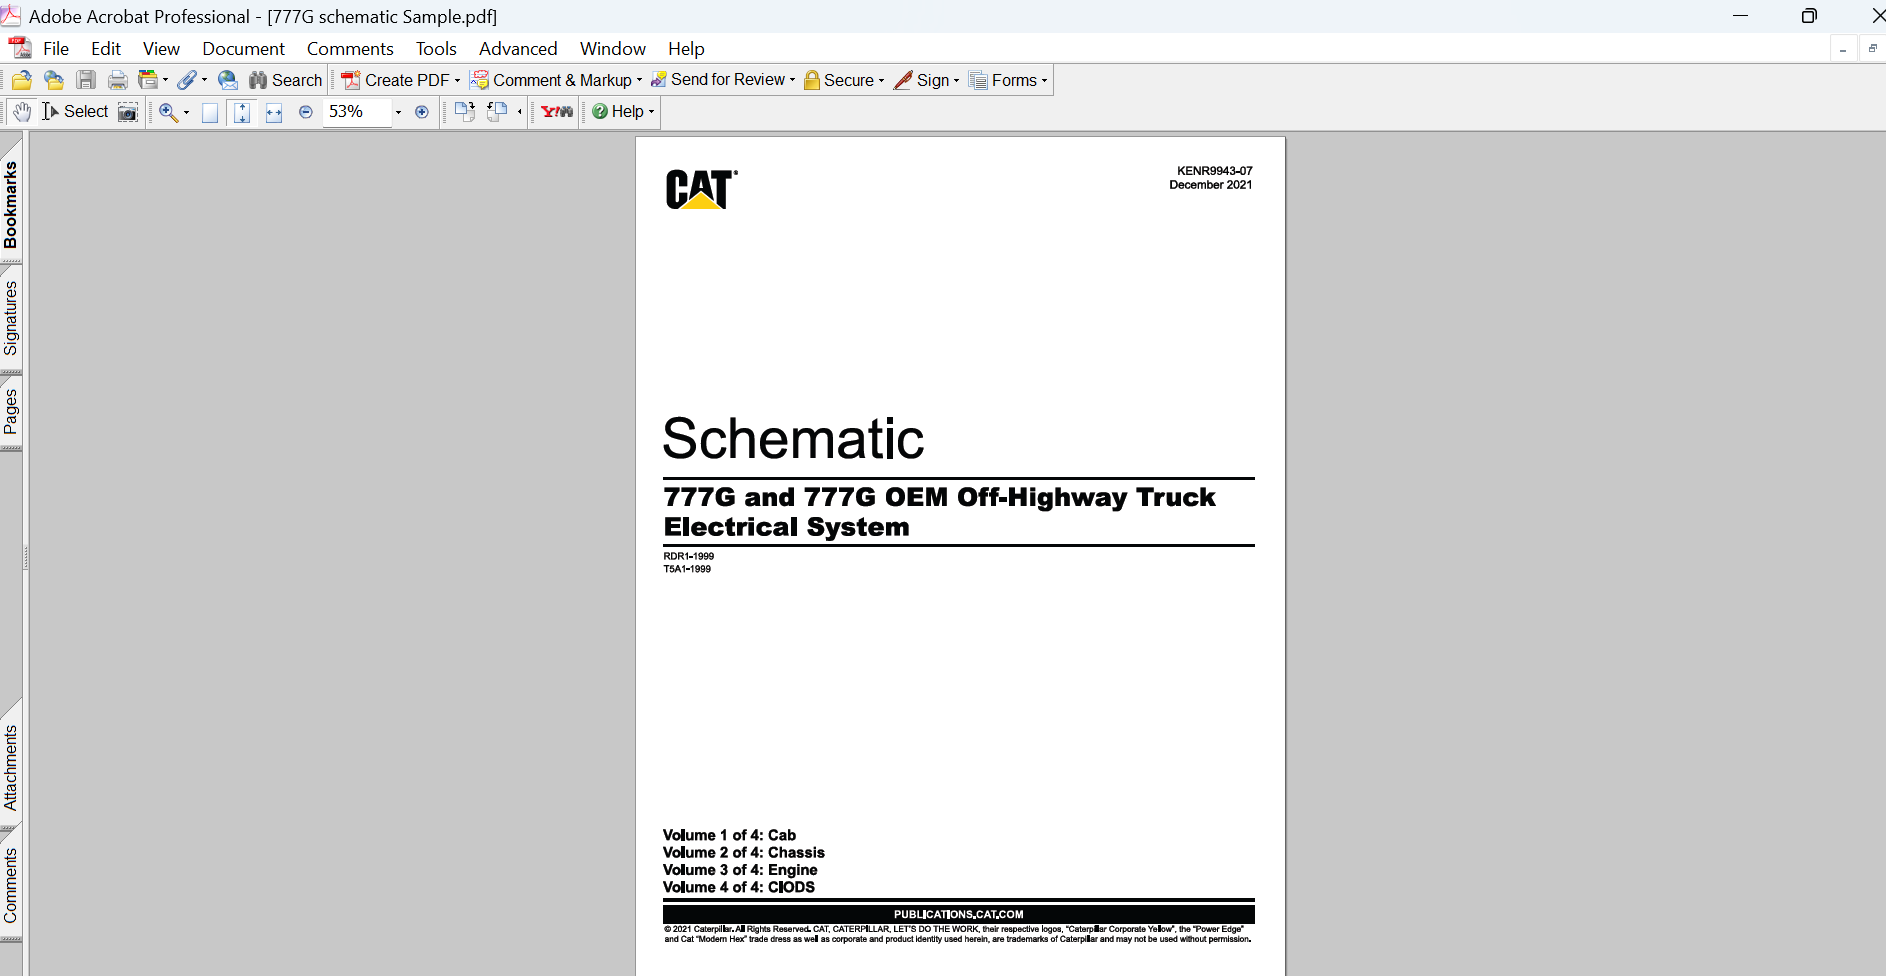Click the PDF document icon in menu bar
Image resolution: width=1886 pixels, height=976 pixels.
tap(20, 48)
